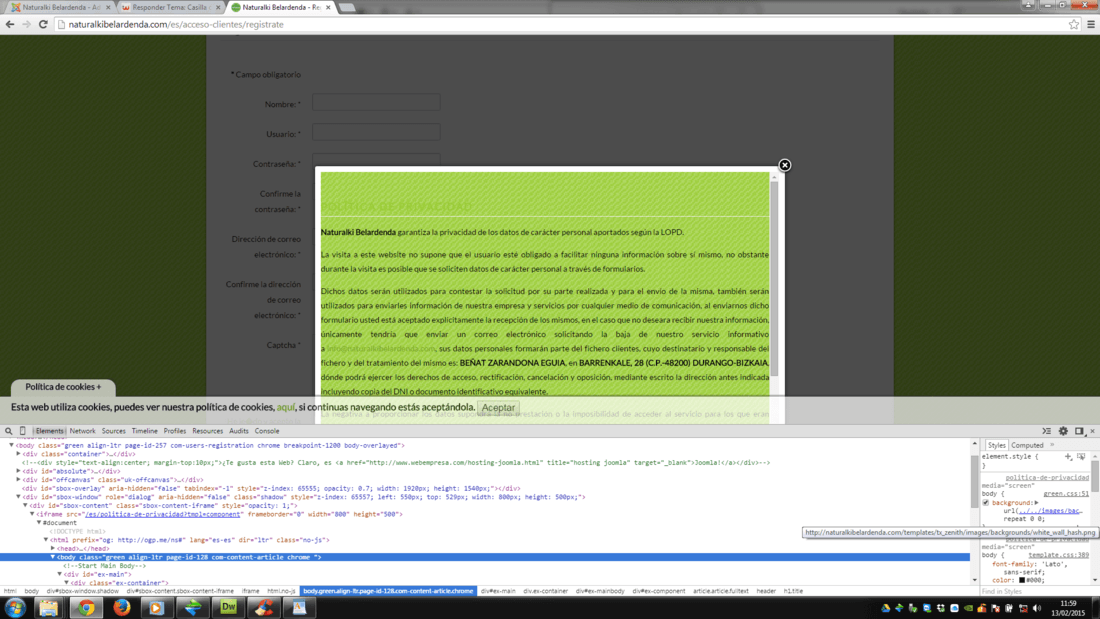1100x619 pixels.
Task: Click the Nombre input field
Action: (377, 103)
